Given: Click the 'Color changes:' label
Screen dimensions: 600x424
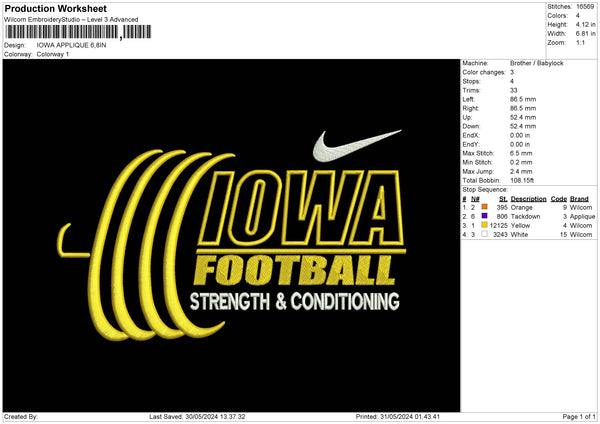Looking at the screenshot, I should click(484, 72).
